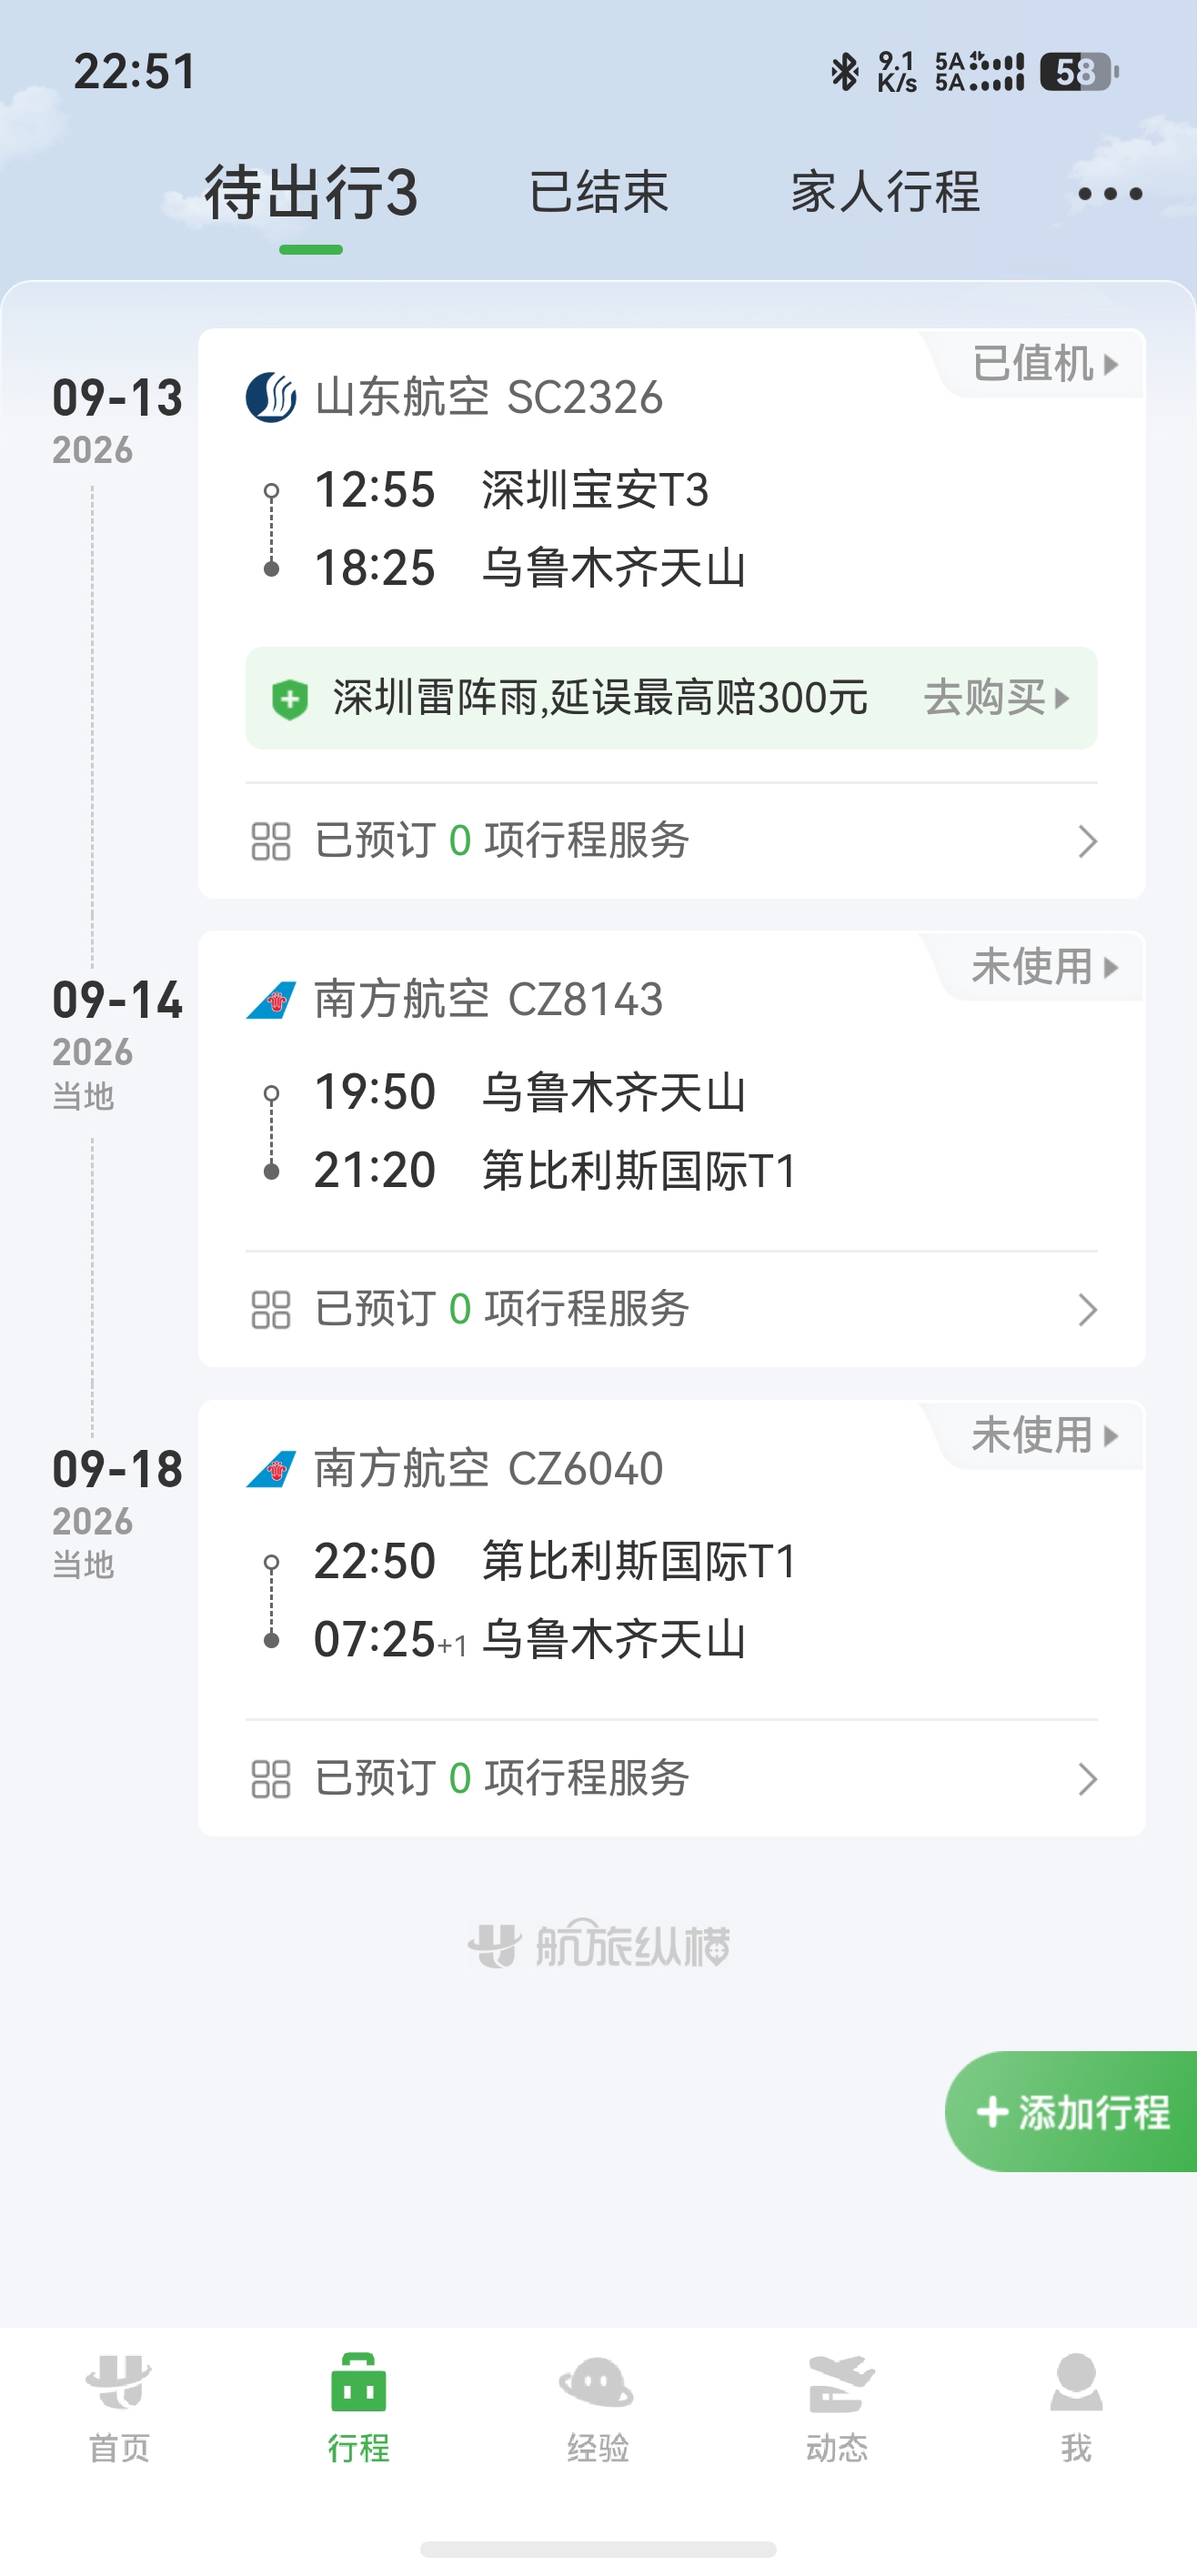This screenshot has width=1197, height=2576.
Task: Tap the 行程 suitcase icon
Action: [x=358, y=2382]
